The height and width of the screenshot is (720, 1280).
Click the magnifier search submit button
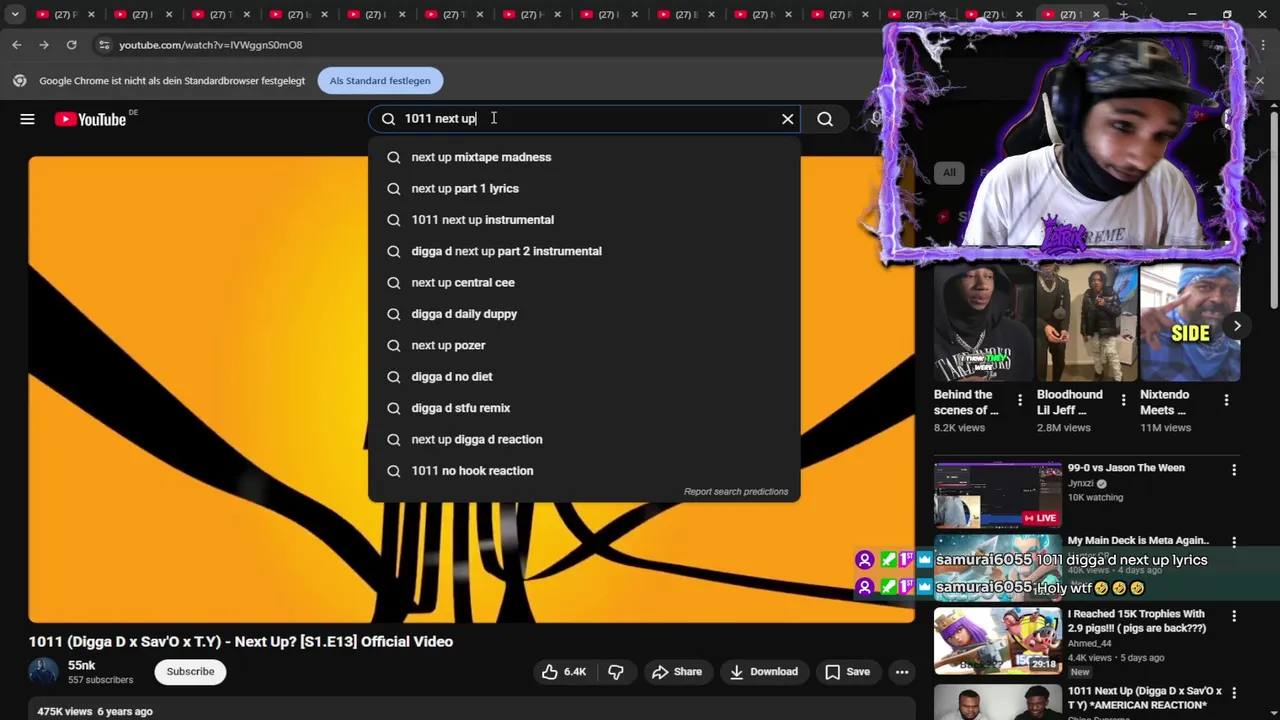(825, 119)
